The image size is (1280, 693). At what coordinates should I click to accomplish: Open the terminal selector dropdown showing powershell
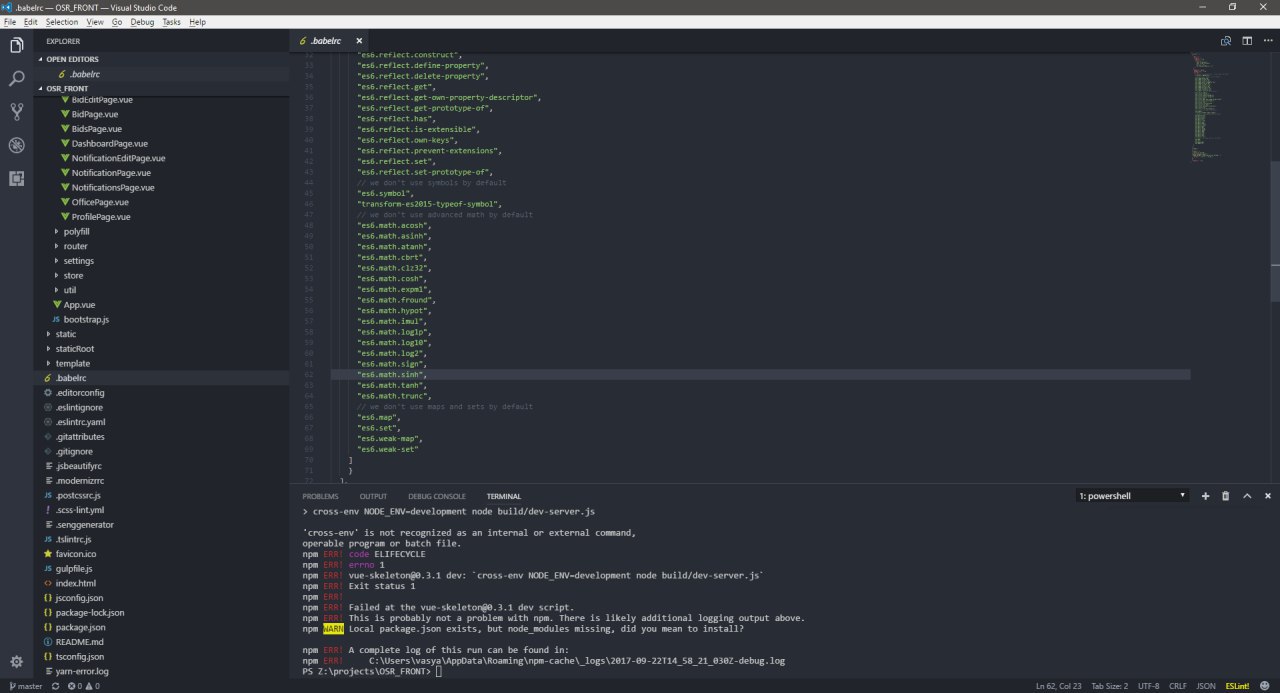tap(1132, 496)
